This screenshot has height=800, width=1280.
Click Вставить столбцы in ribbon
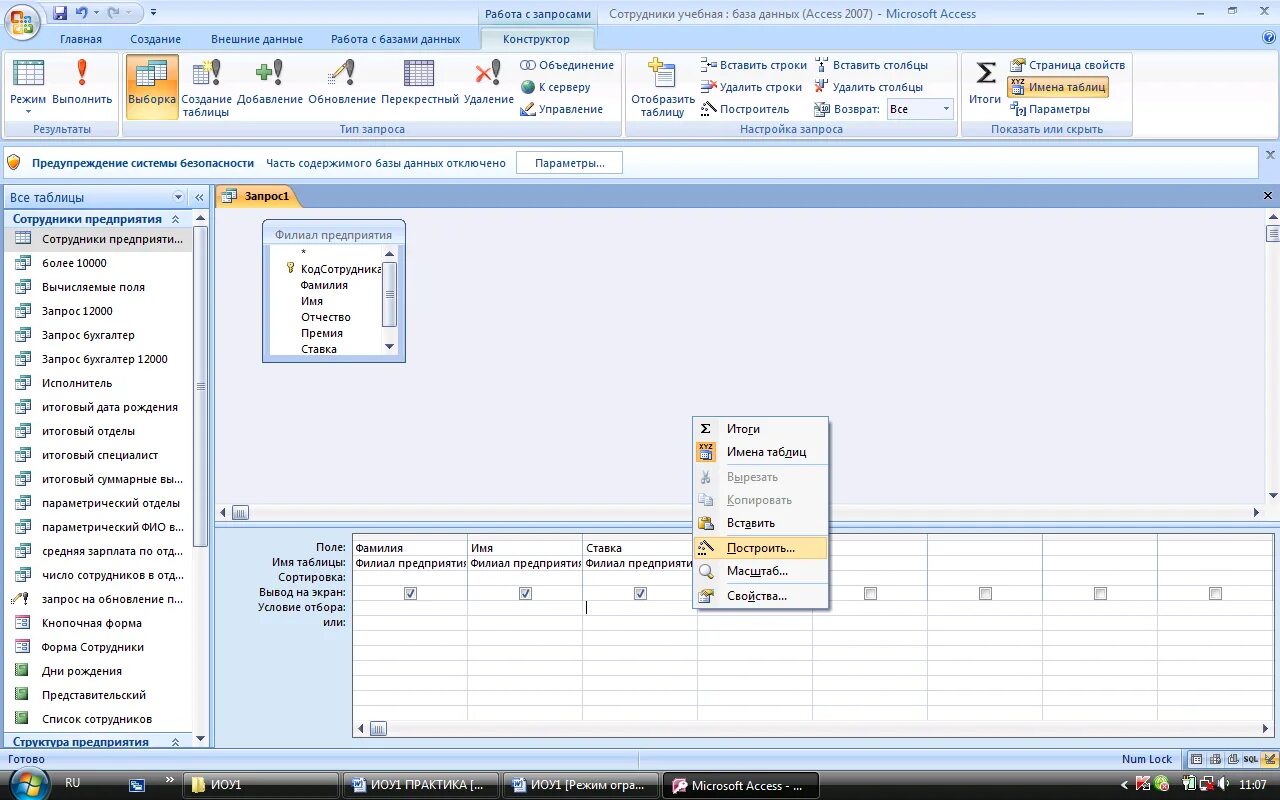pyautogui.click(x=870, y=65)
